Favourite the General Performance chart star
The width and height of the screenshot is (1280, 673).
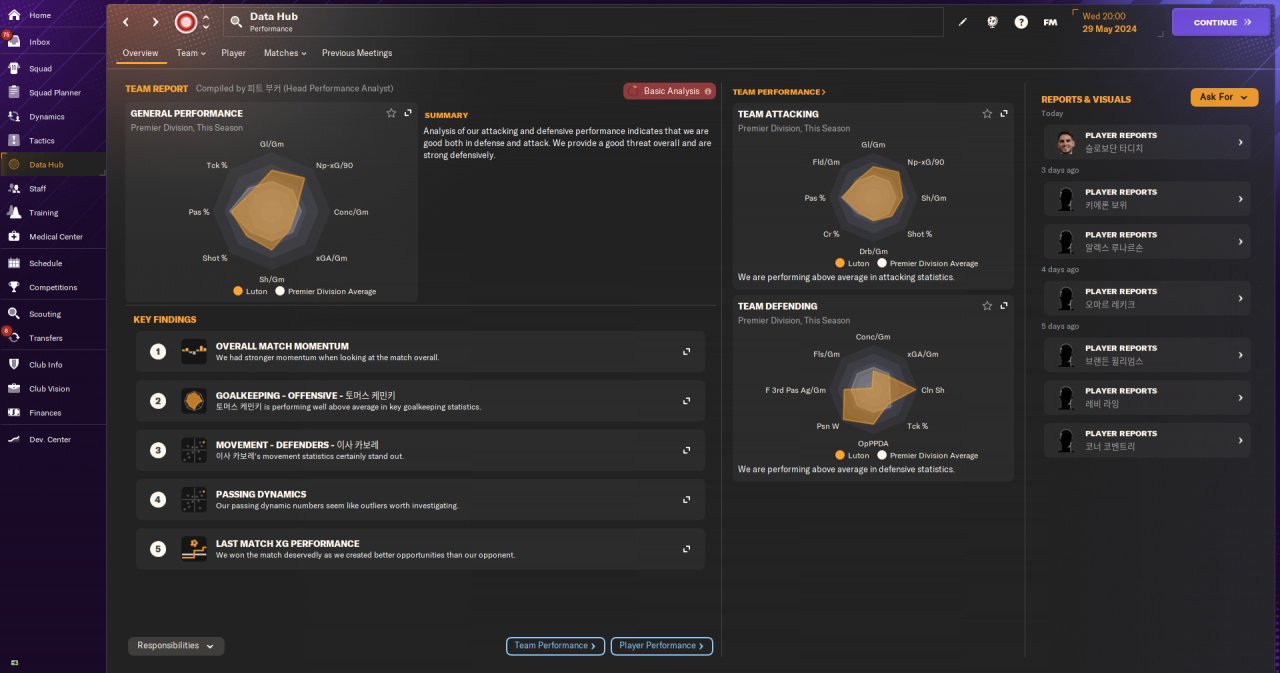click(391, 113)
